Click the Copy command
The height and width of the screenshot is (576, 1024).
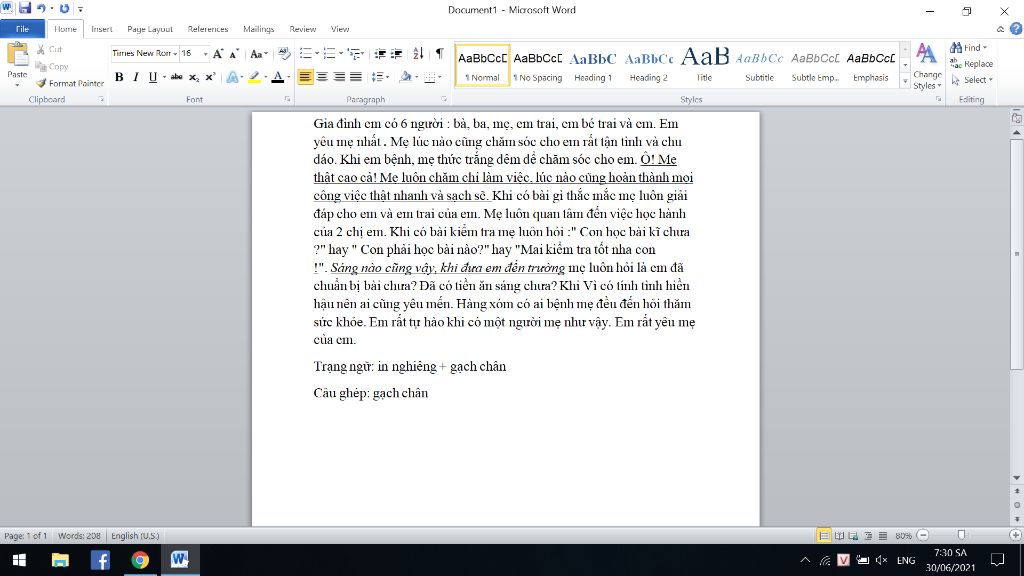(x=52, y=67)
